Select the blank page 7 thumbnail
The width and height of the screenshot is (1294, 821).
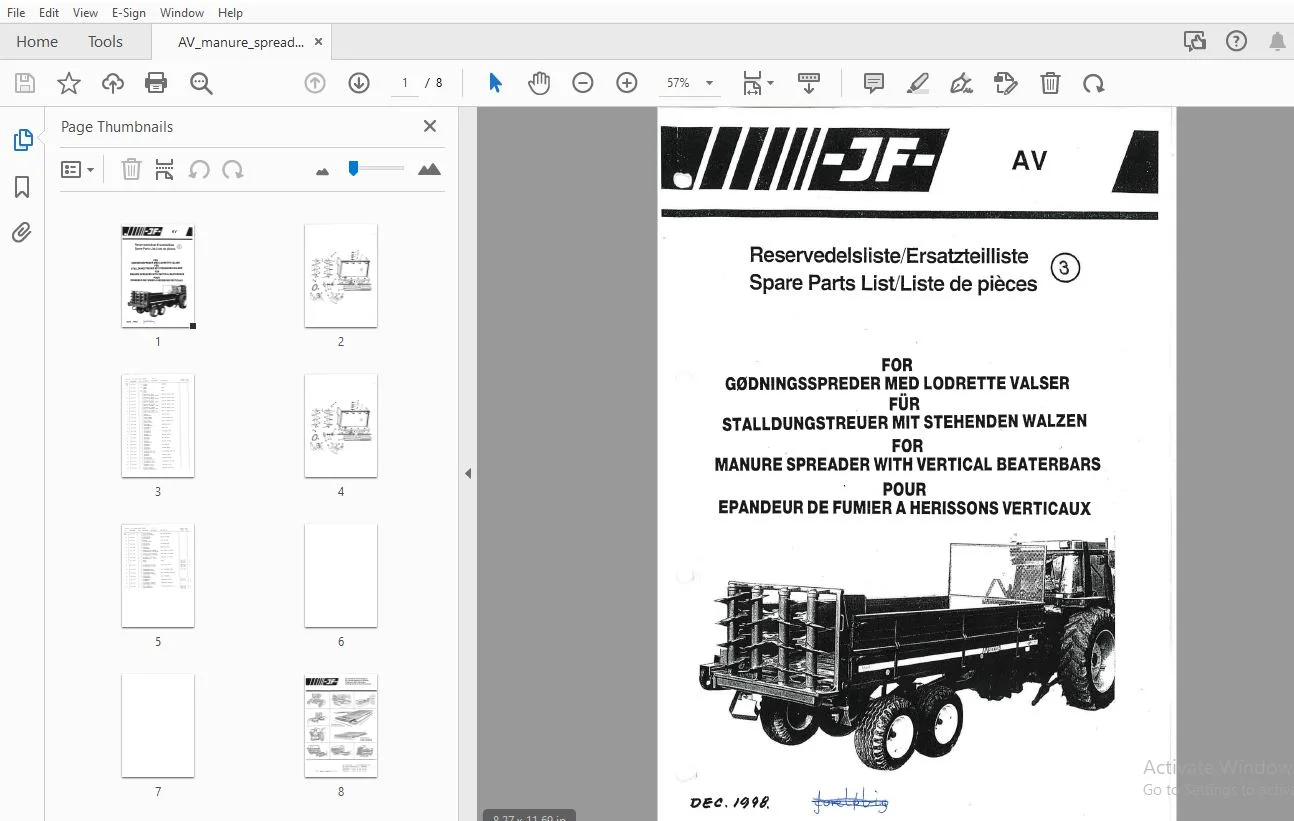click(158, 726)
